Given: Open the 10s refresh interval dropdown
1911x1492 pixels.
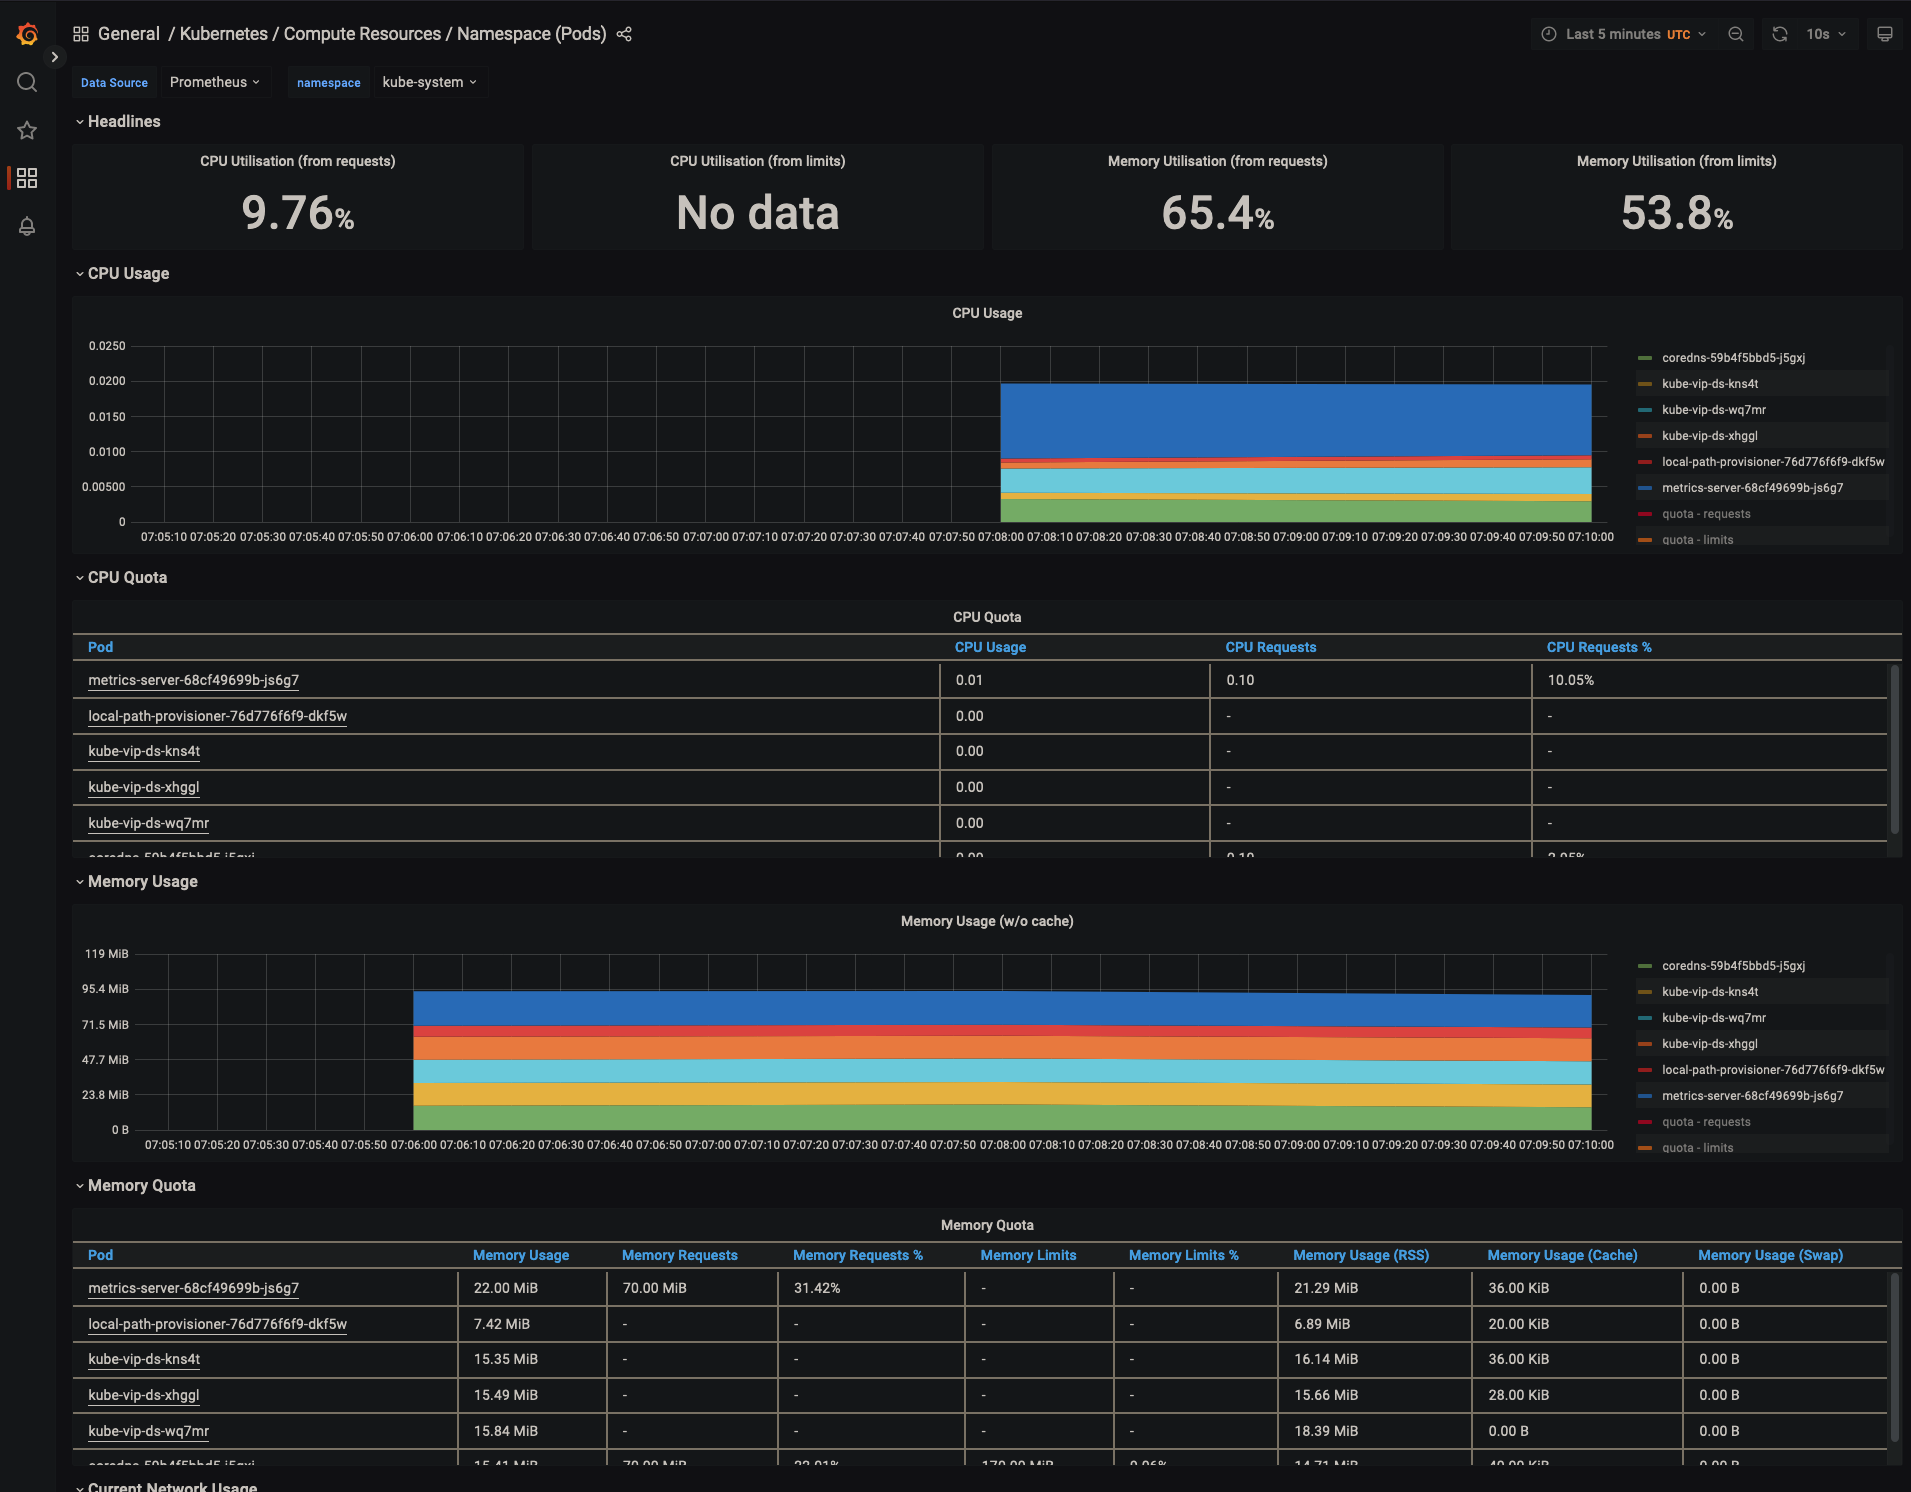Looking at the screenshot, I should pos(1818,34).
